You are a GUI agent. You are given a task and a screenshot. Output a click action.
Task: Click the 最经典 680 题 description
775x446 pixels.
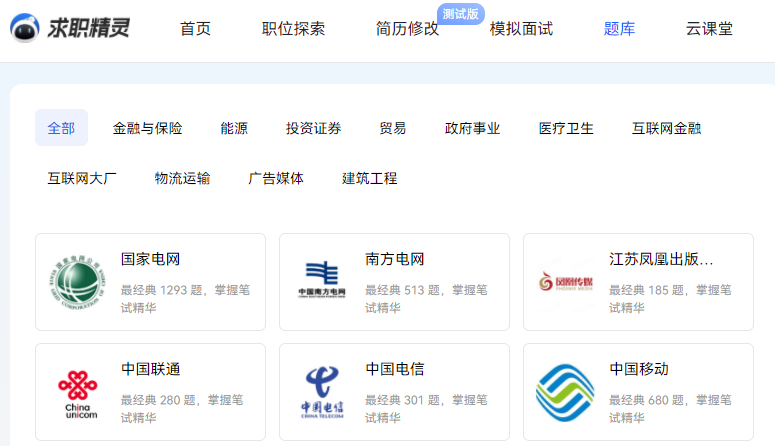[670, 408]
